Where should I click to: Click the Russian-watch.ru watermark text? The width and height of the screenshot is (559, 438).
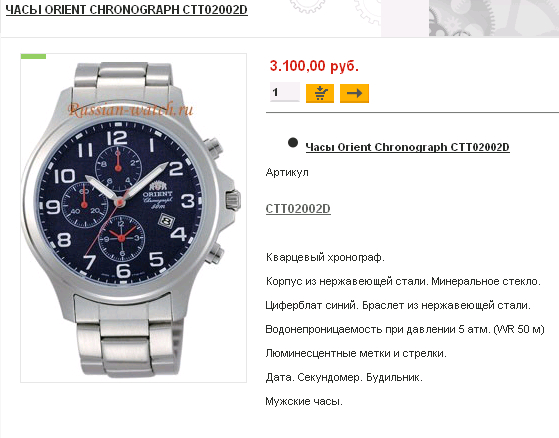click(x=130, y=109)
